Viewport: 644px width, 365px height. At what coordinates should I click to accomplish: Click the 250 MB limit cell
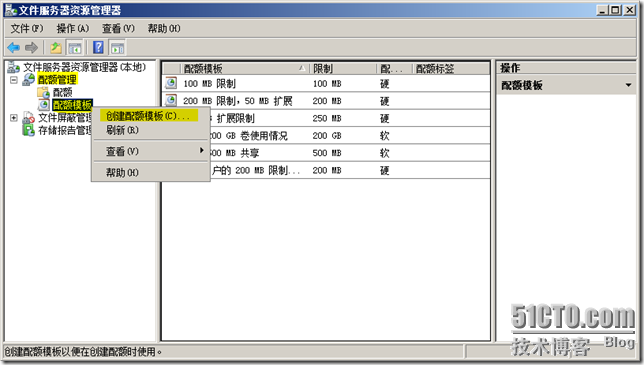point(327,118)
